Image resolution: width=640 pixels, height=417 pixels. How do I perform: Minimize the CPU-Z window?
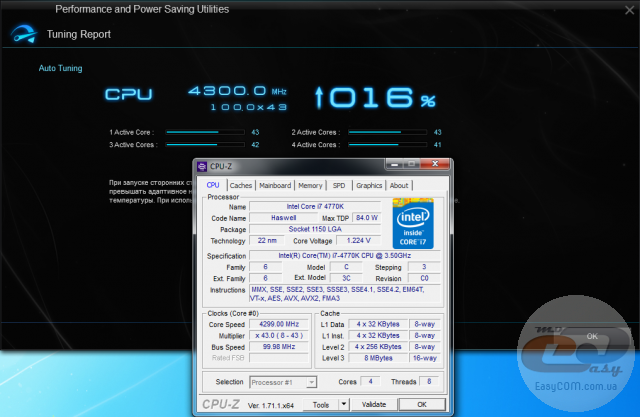pyautogui.click(x=394, y=164)
